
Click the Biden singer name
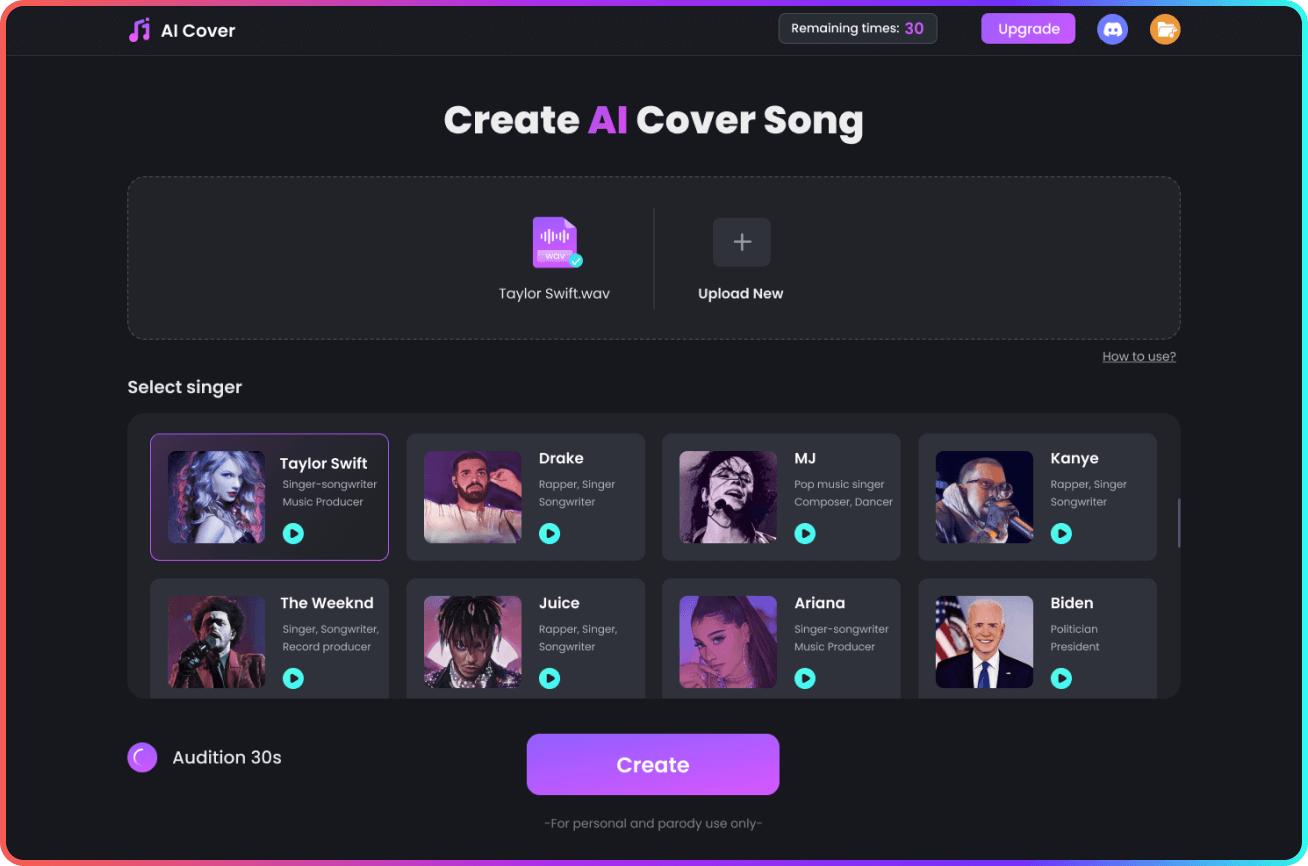pos(1072,603)
